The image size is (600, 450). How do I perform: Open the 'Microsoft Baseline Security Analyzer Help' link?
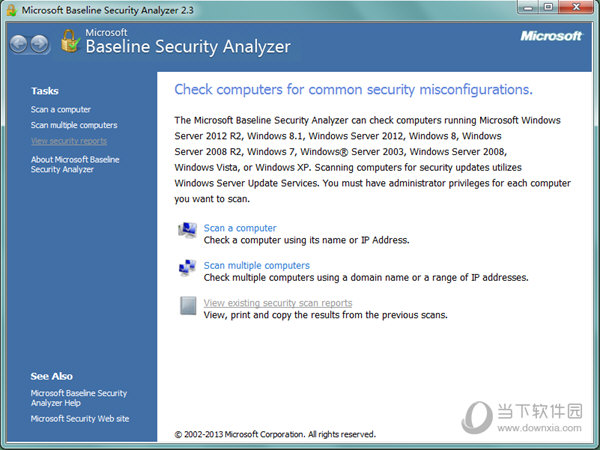tap(79, 398)
